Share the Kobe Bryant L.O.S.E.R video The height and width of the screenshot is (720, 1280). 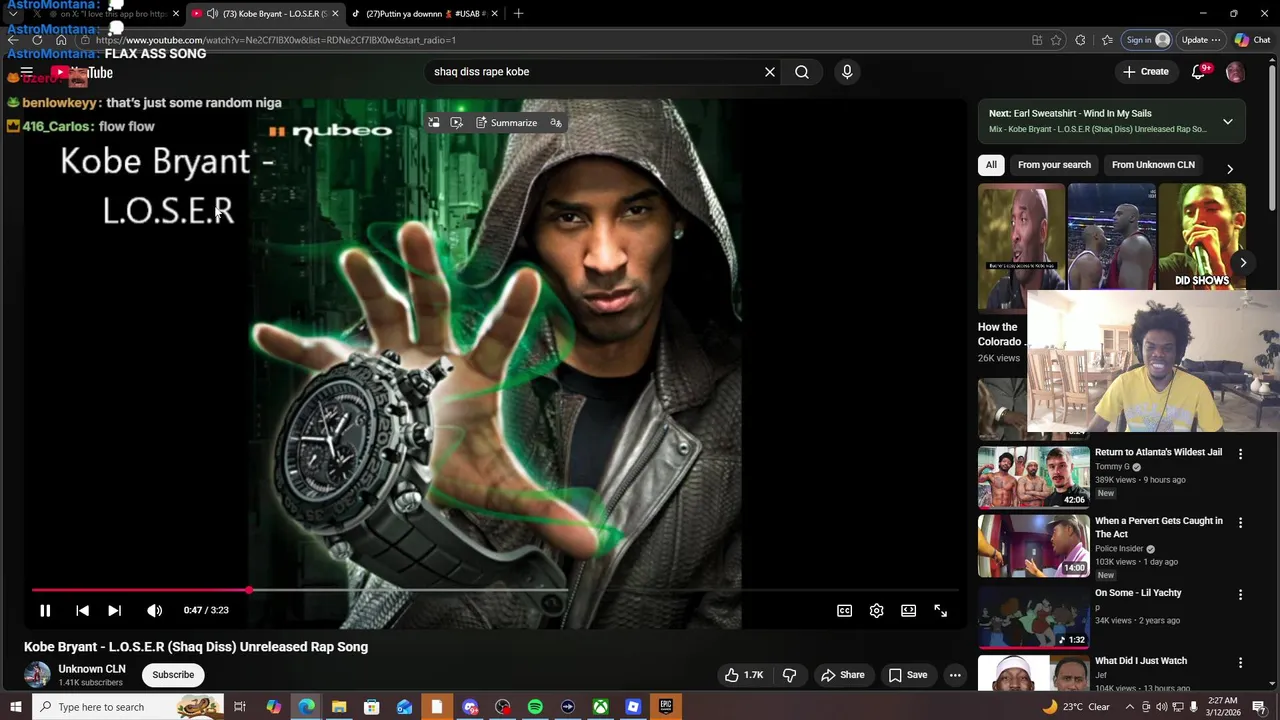[x=842, y=675]
